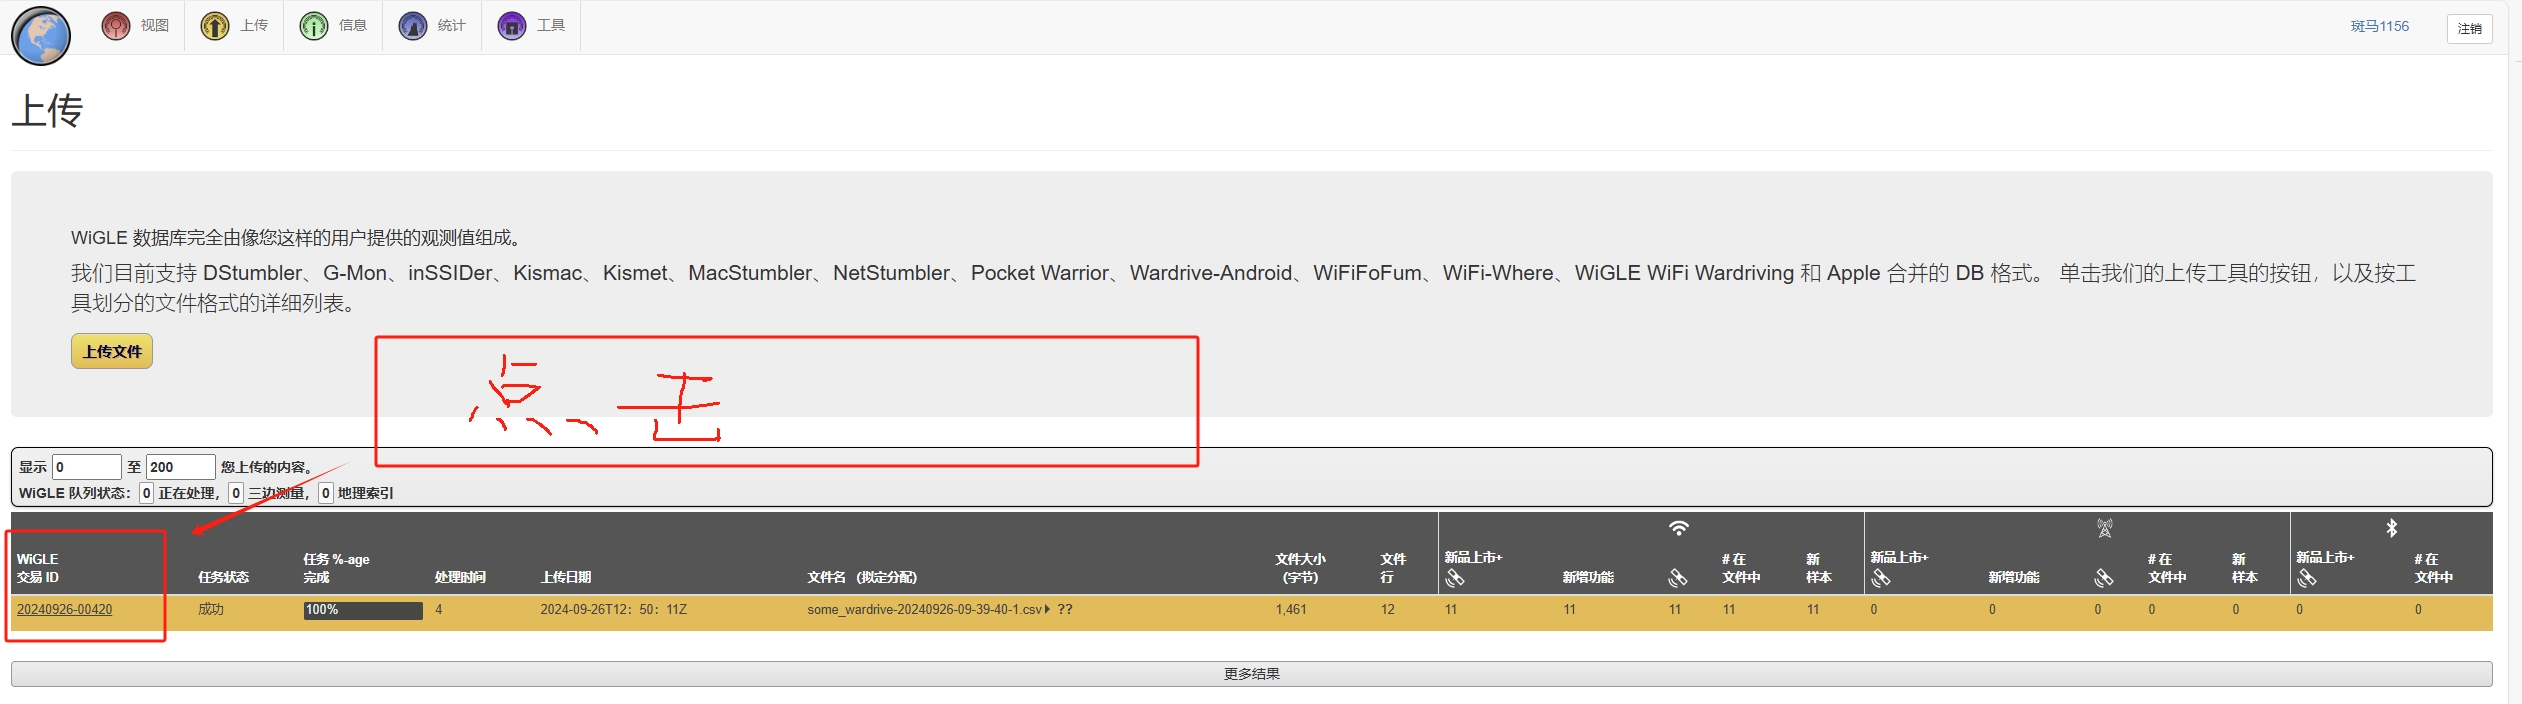2522x704 pixels.
Task: Click the 上传日期 column header
Action: (x=566, y=577)
